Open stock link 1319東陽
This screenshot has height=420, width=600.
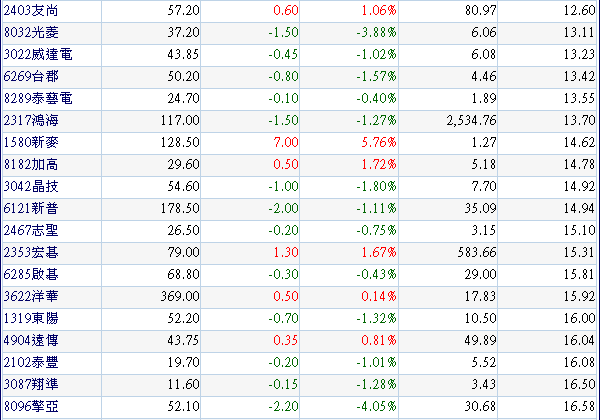pyautogui.click(x=31, y=318)
